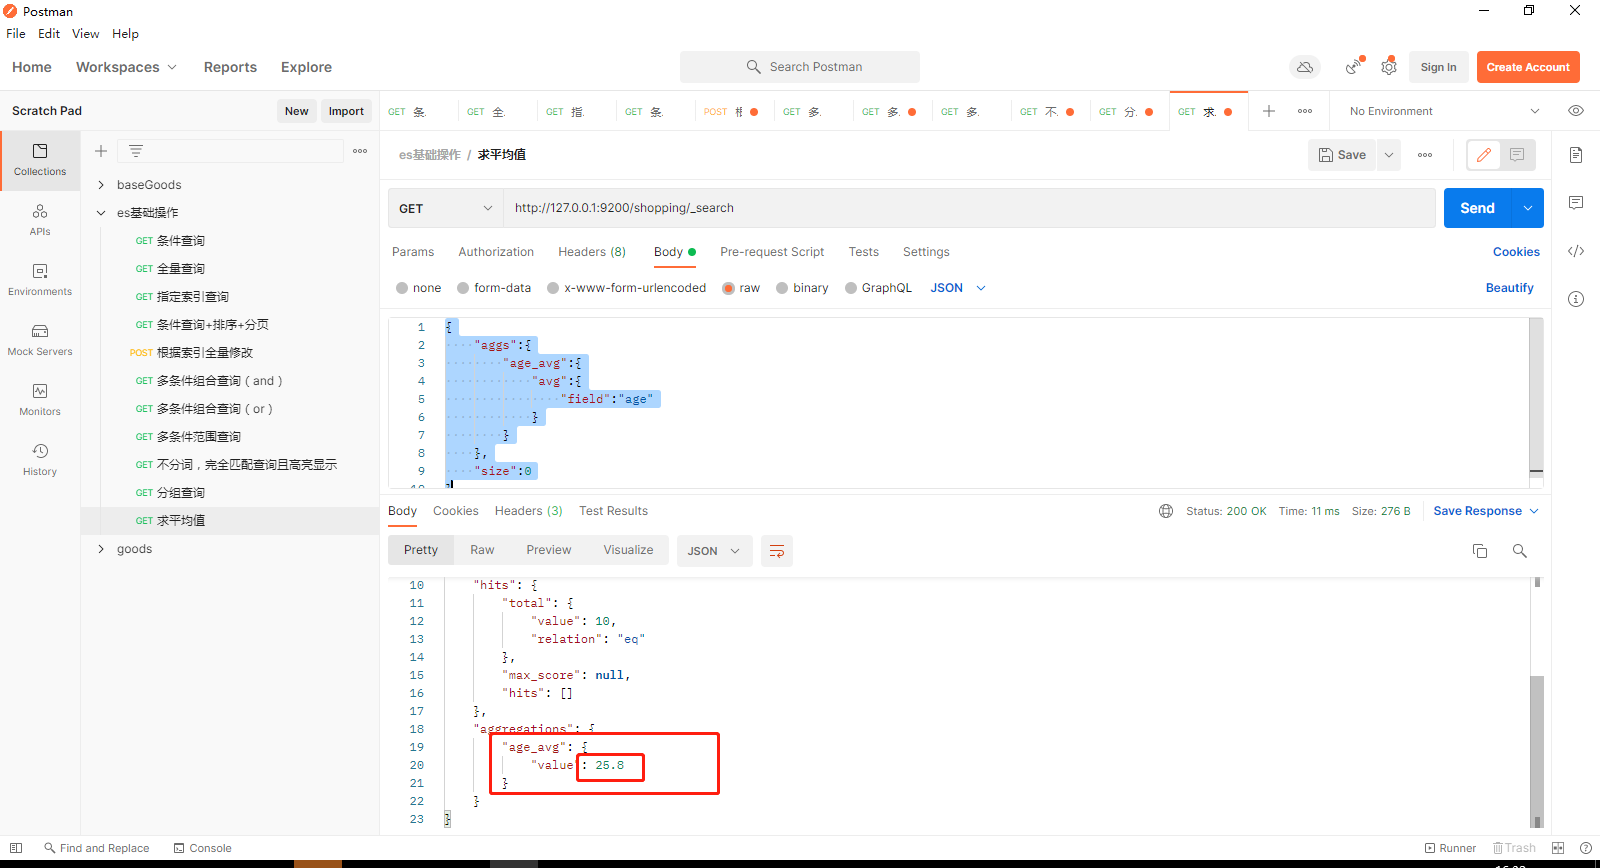Open collections panel more options menu
This screenshot has height=868, width=1600.
(360, 151)
